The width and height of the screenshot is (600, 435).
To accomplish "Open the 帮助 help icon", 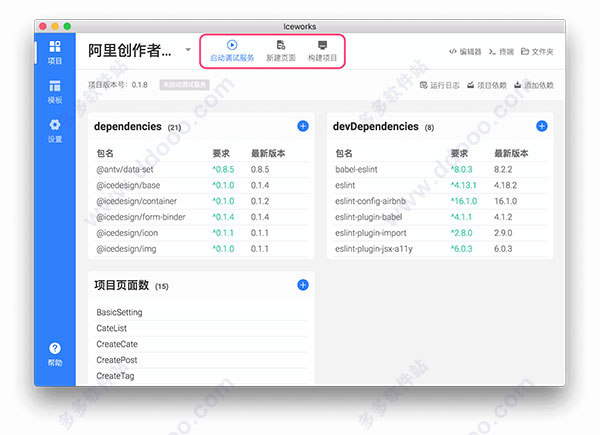I will point(55,354).
